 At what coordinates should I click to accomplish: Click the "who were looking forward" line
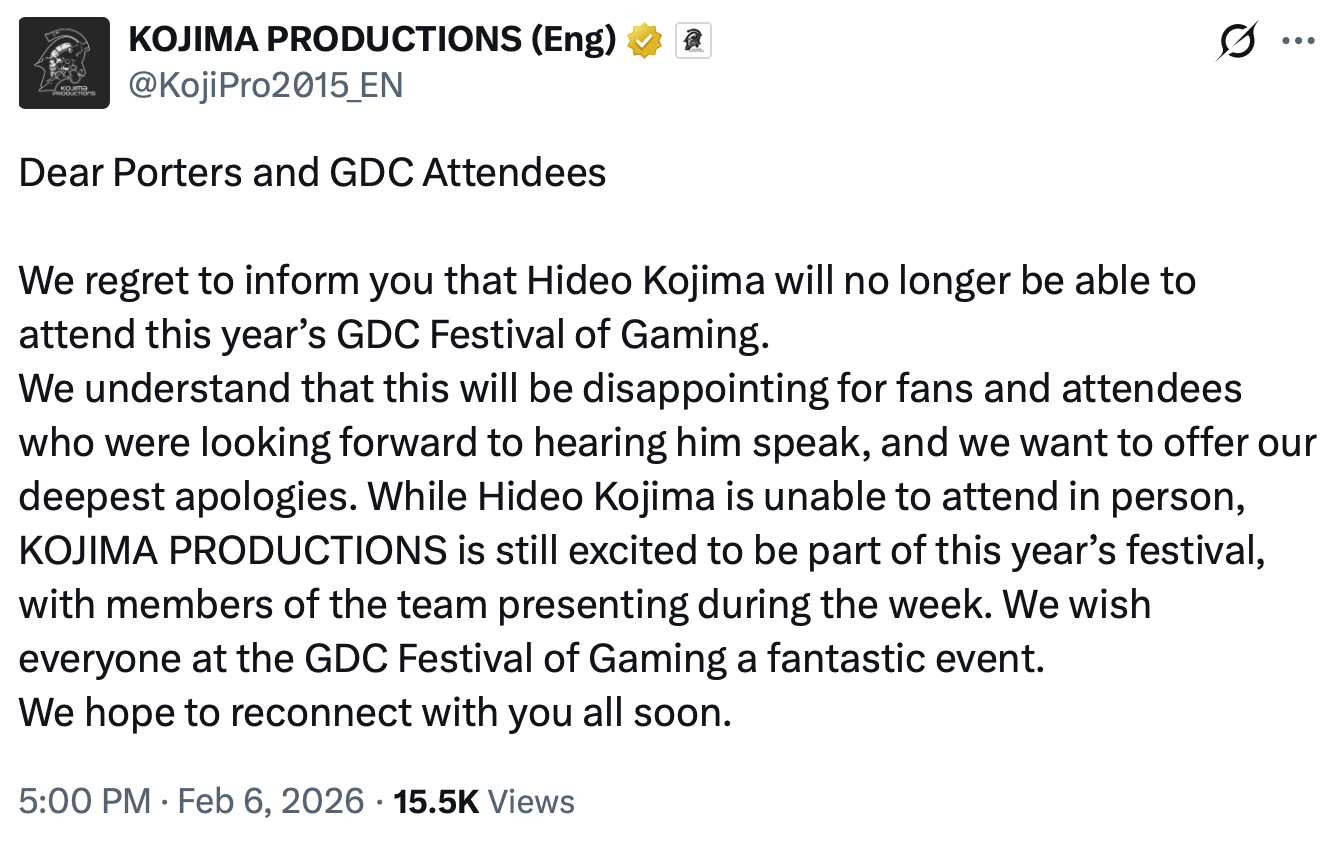(x=667, y=443)
